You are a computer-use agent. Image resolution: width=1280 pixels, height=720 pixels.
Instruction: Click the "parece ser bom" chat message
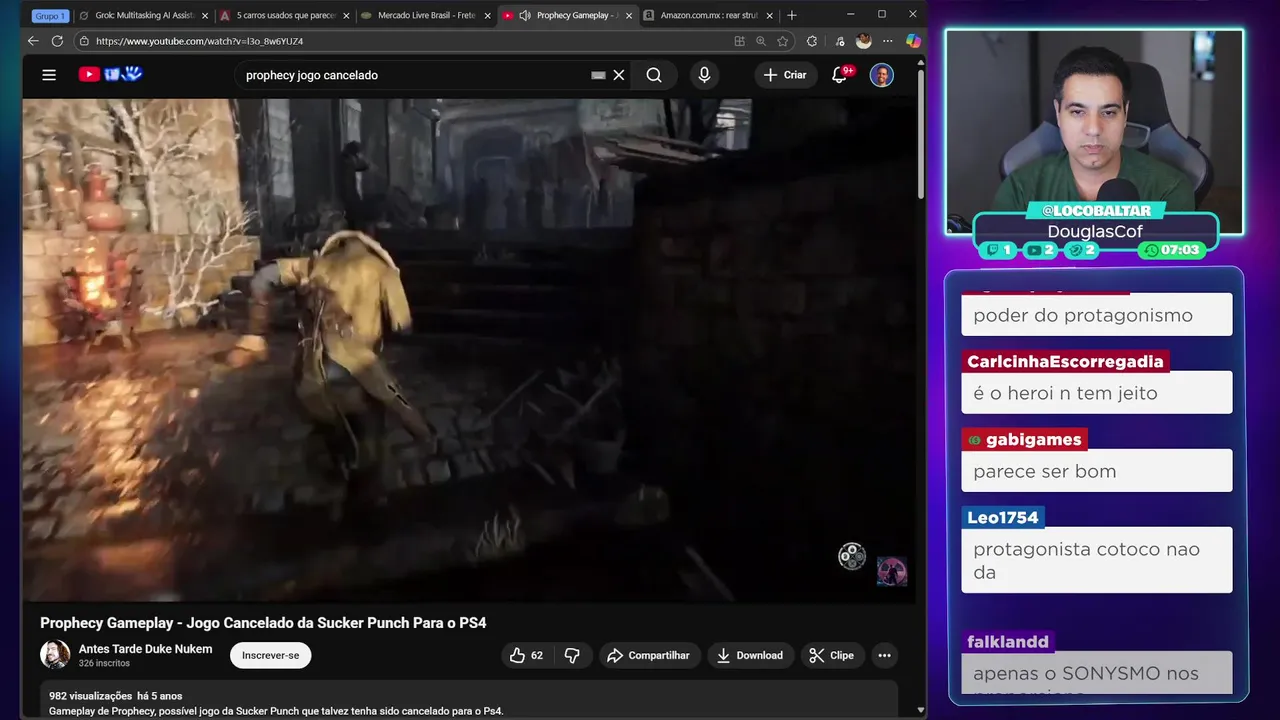tap(1097, 471)
